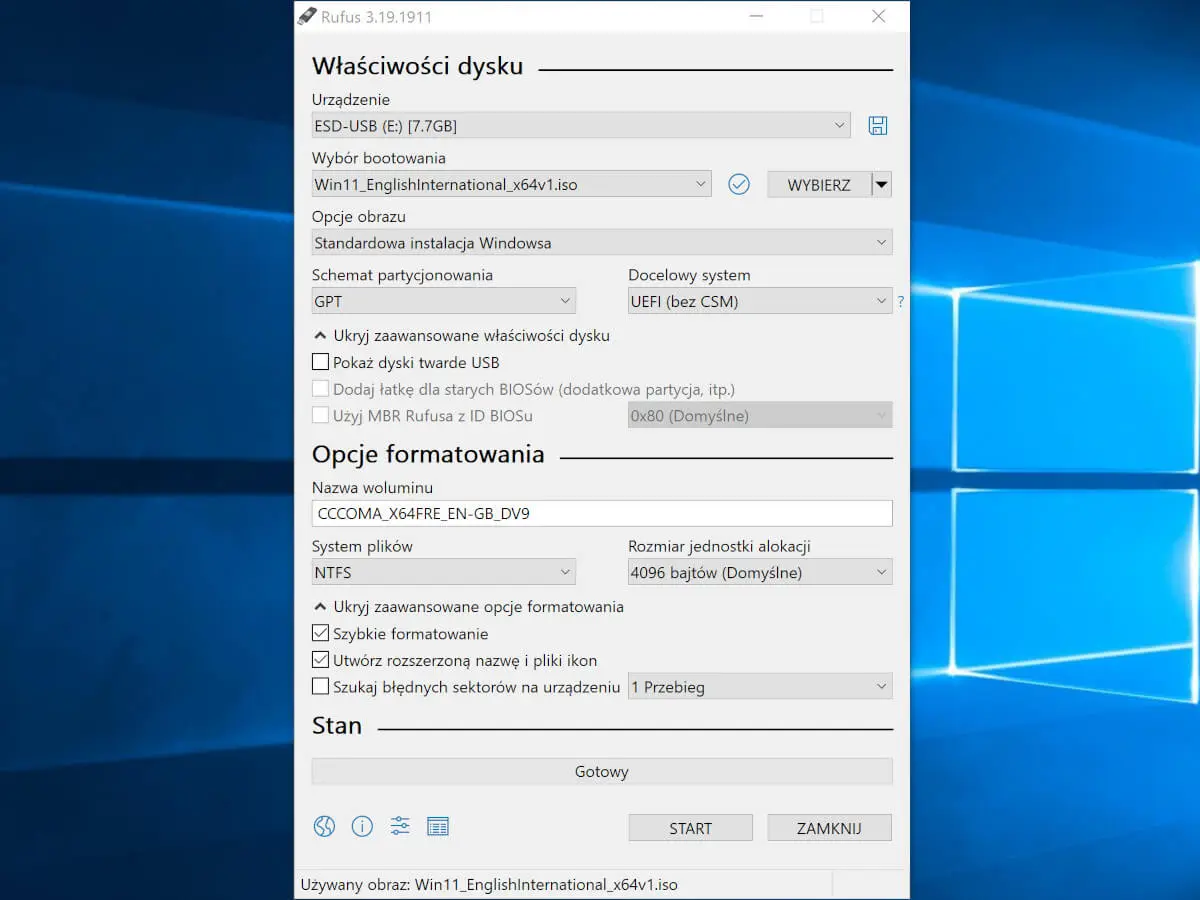Uncheck Utwórz rozszerzoną nazwę i pliki ikon

tap(320, 660)
